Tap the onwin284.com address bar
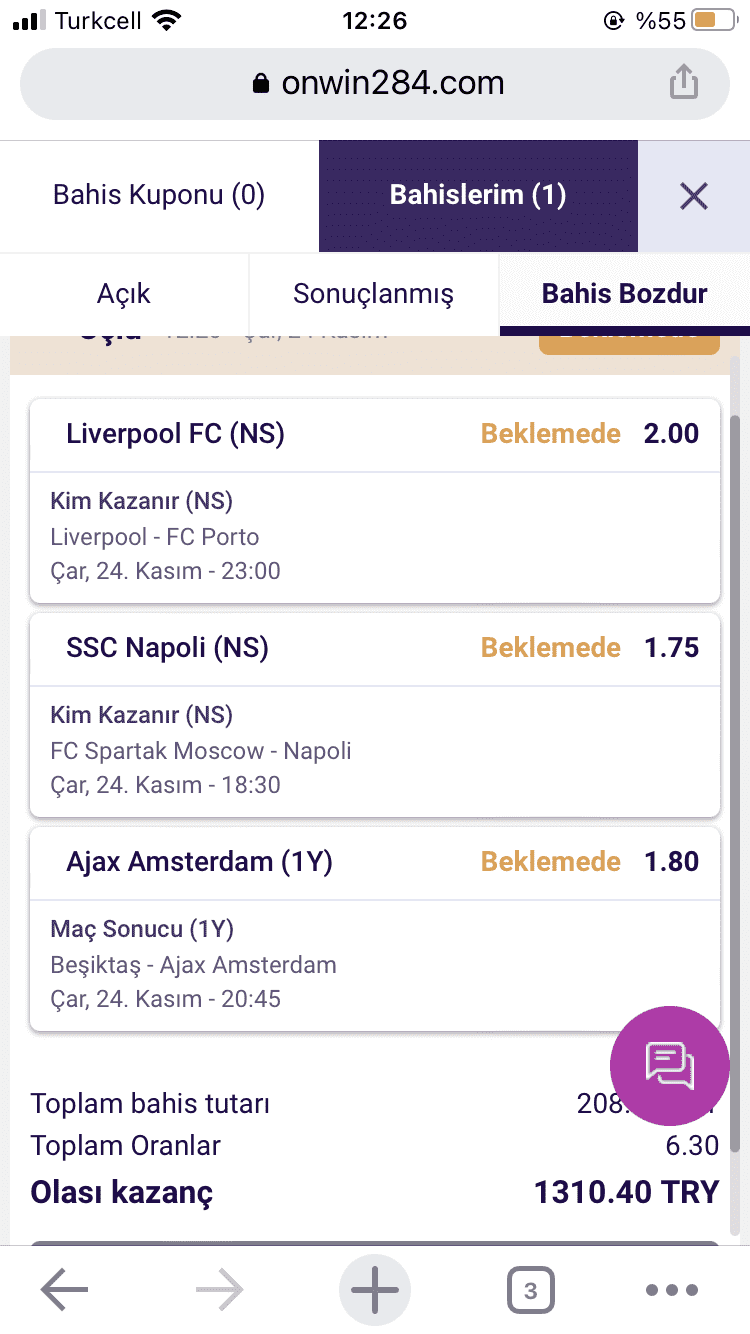Viewport: 750px width, 1334px height. [375, 83]
